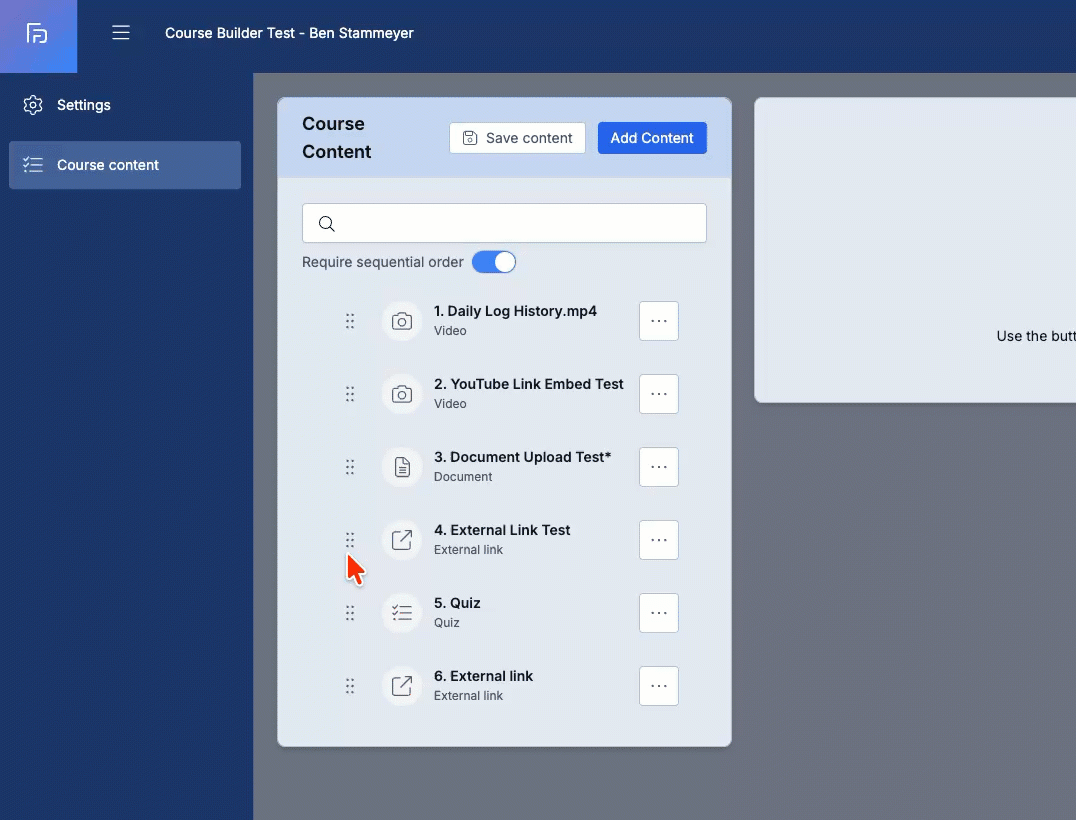Click the Course Builder Test - Ben Stammeyer title
The width and height of the screenshot is (1076, 820).
289,33
